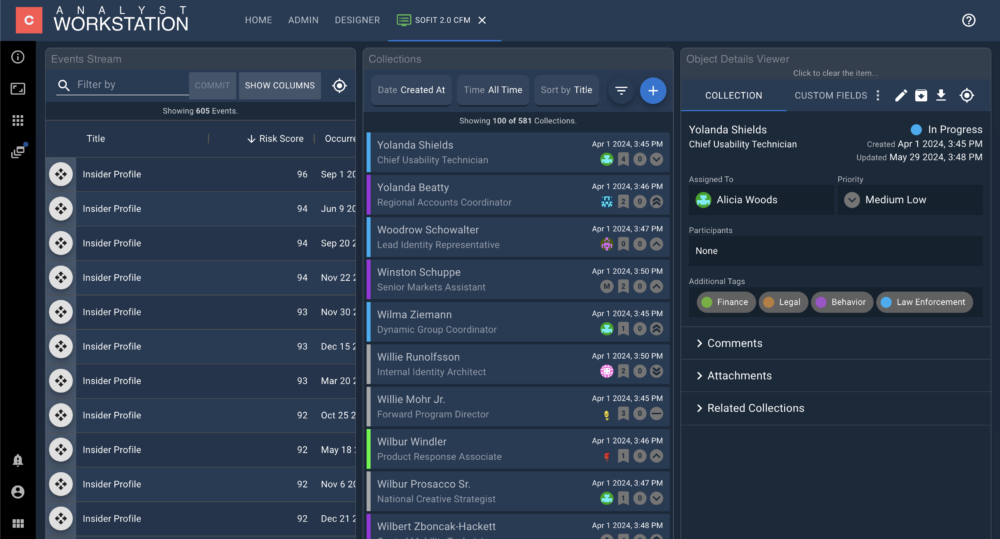Click the red flag avatar on Wilbur Windler card

607,456
